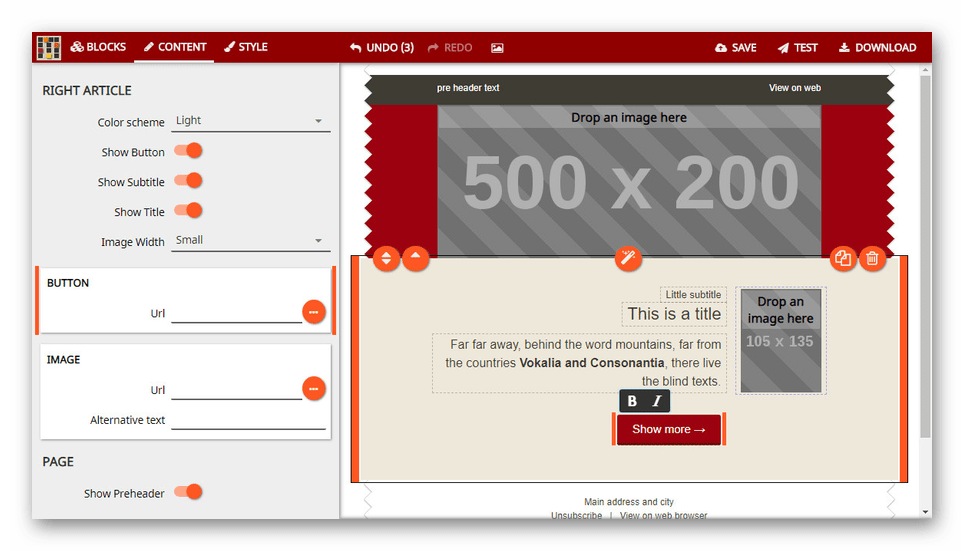This screenshot has height=551, width=964.
Task: Open the image gallery icon
Action: (497, 47)
